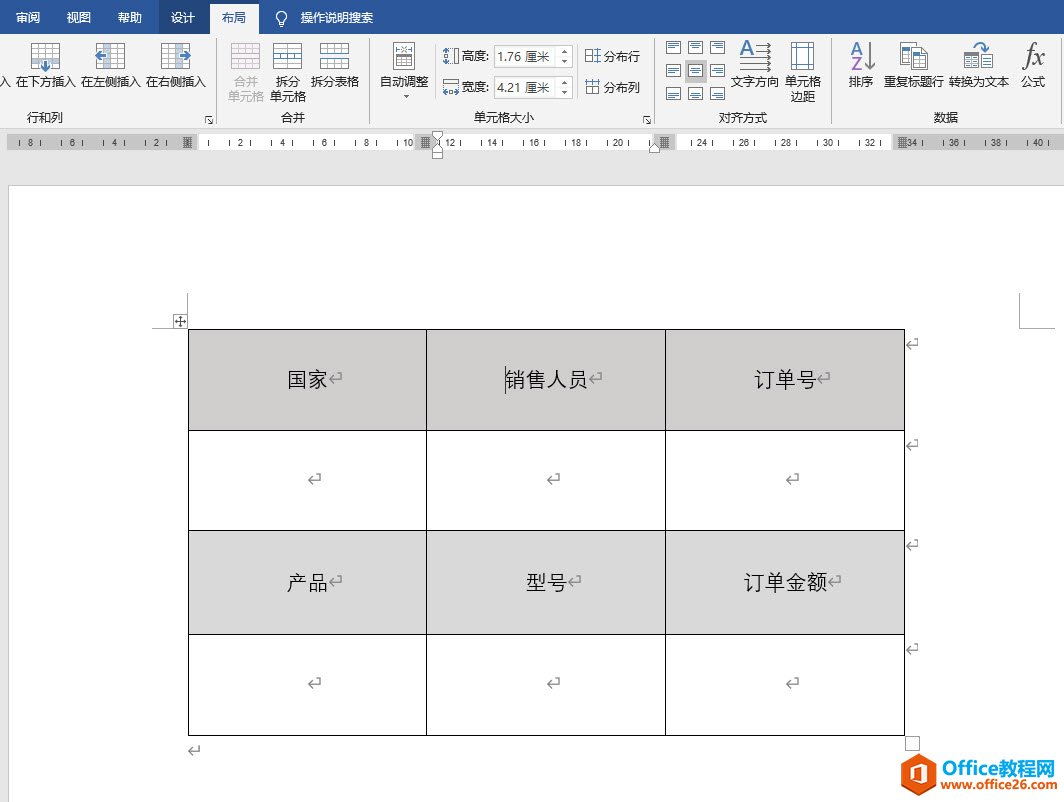
Task: Select the 布局 tab
Action: coord(234,18)
